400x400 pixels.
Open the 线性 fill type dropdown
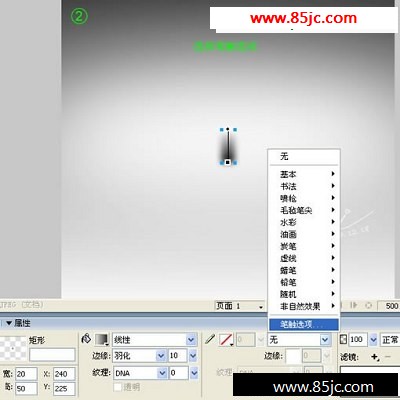pos(154,340)
